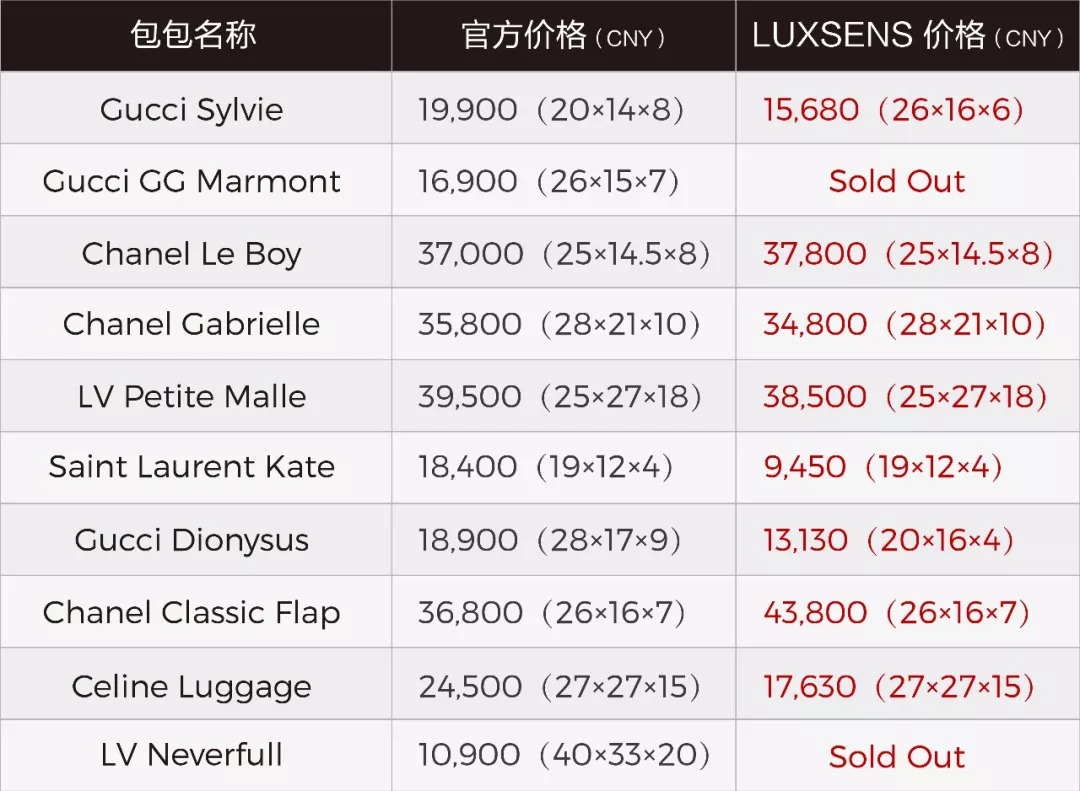Image resolution: width=1080 pixels, height=791 pixels.
Task: Select the Gucci GG Marmont row name
Action: coord(192,181)
